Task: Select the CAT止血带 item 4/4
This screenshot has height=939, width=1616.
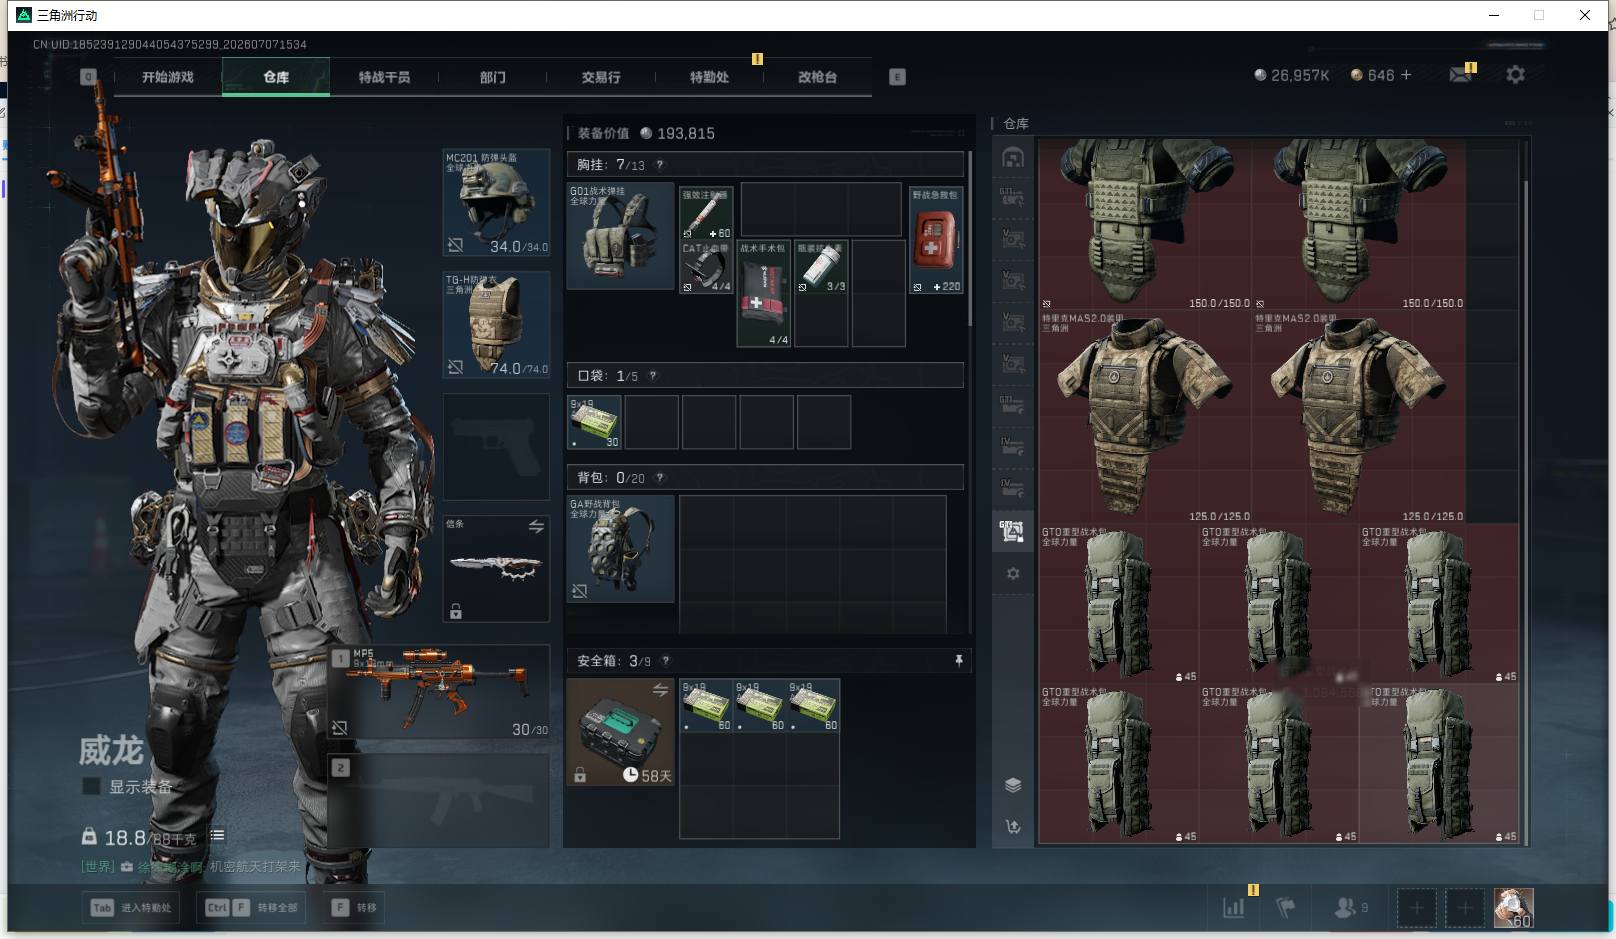Action: [x=706, y=266]
